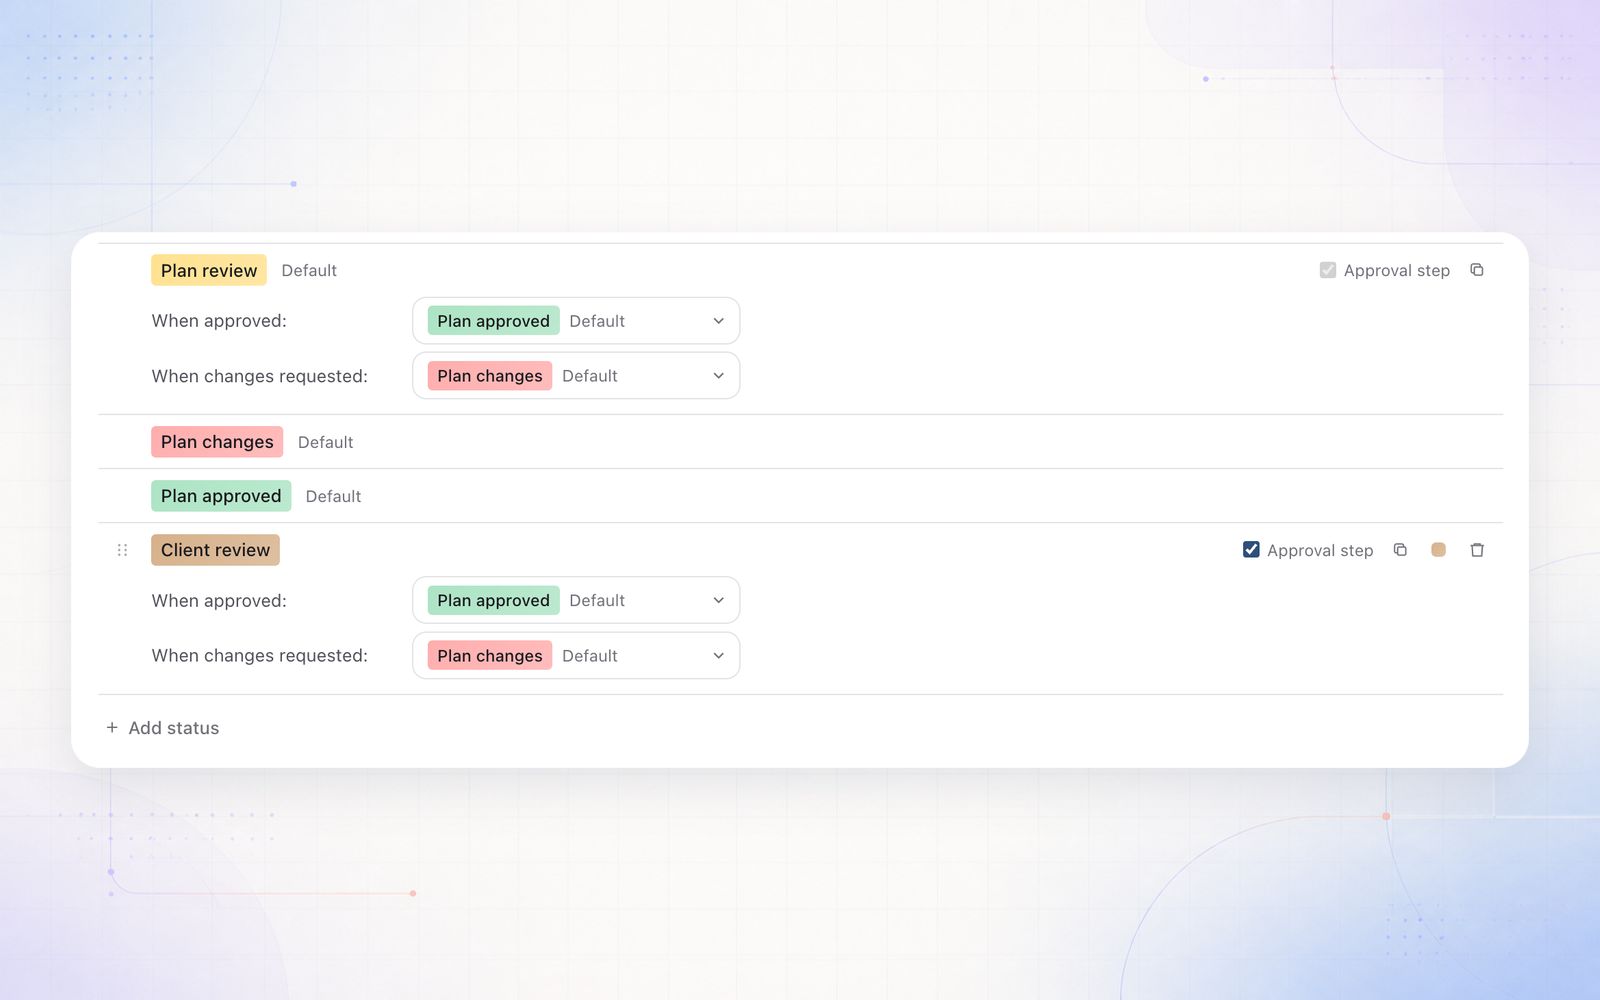Select the Plan approved status row tag
This screenshot has width=1600, height=1000.
coord(221,496)
